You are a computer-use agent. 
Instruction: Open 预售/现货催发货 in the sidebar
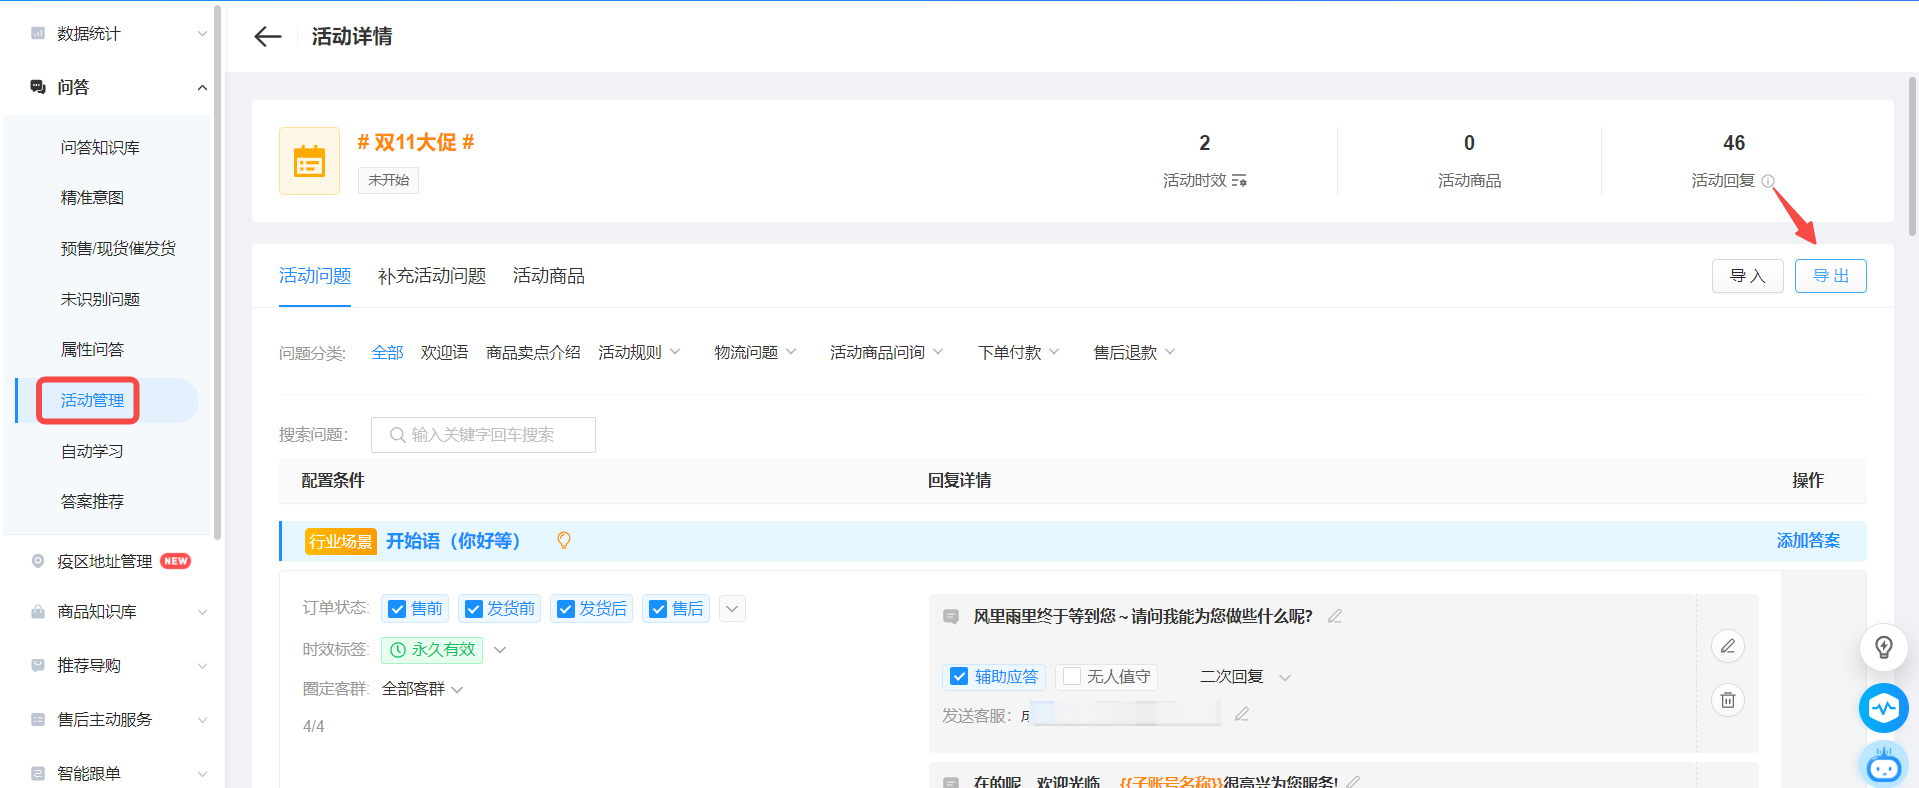click(x=118, y=248)
